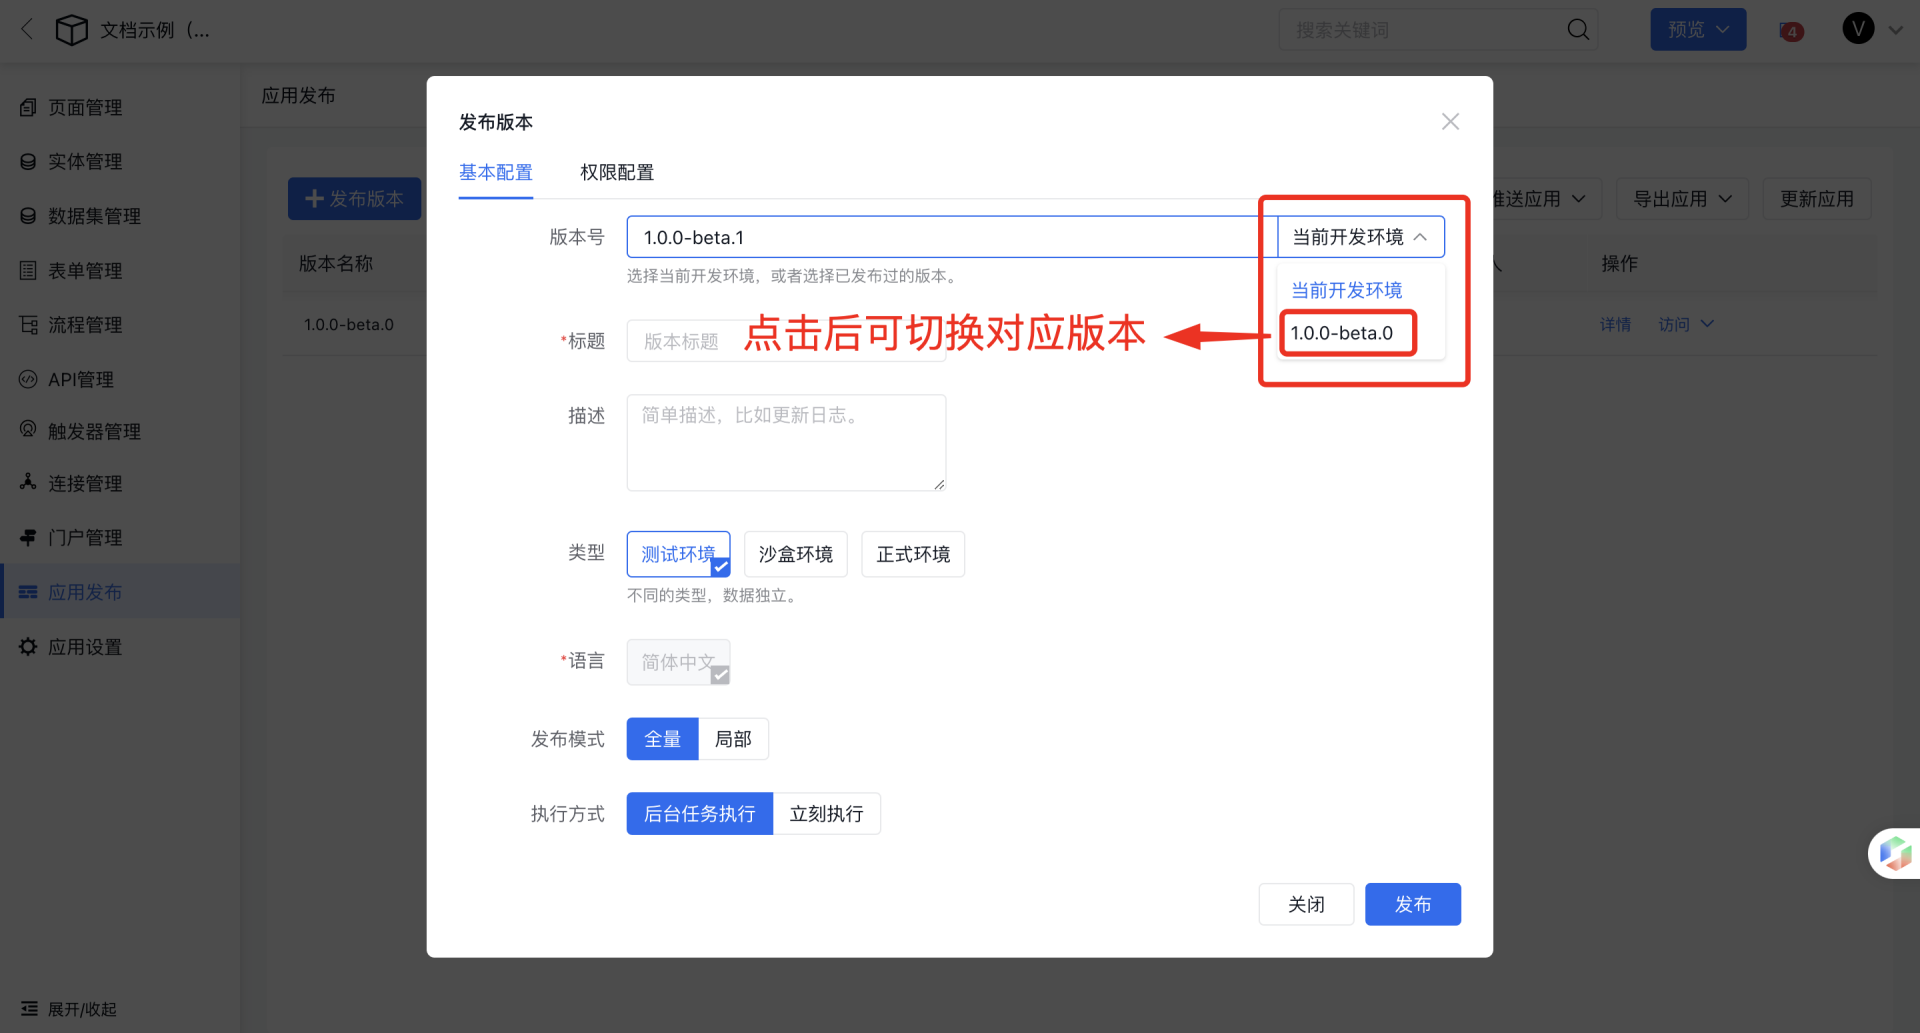Expand the 预览 dropdown button
1920x1033 pixels.
[x=1697, y=30]
